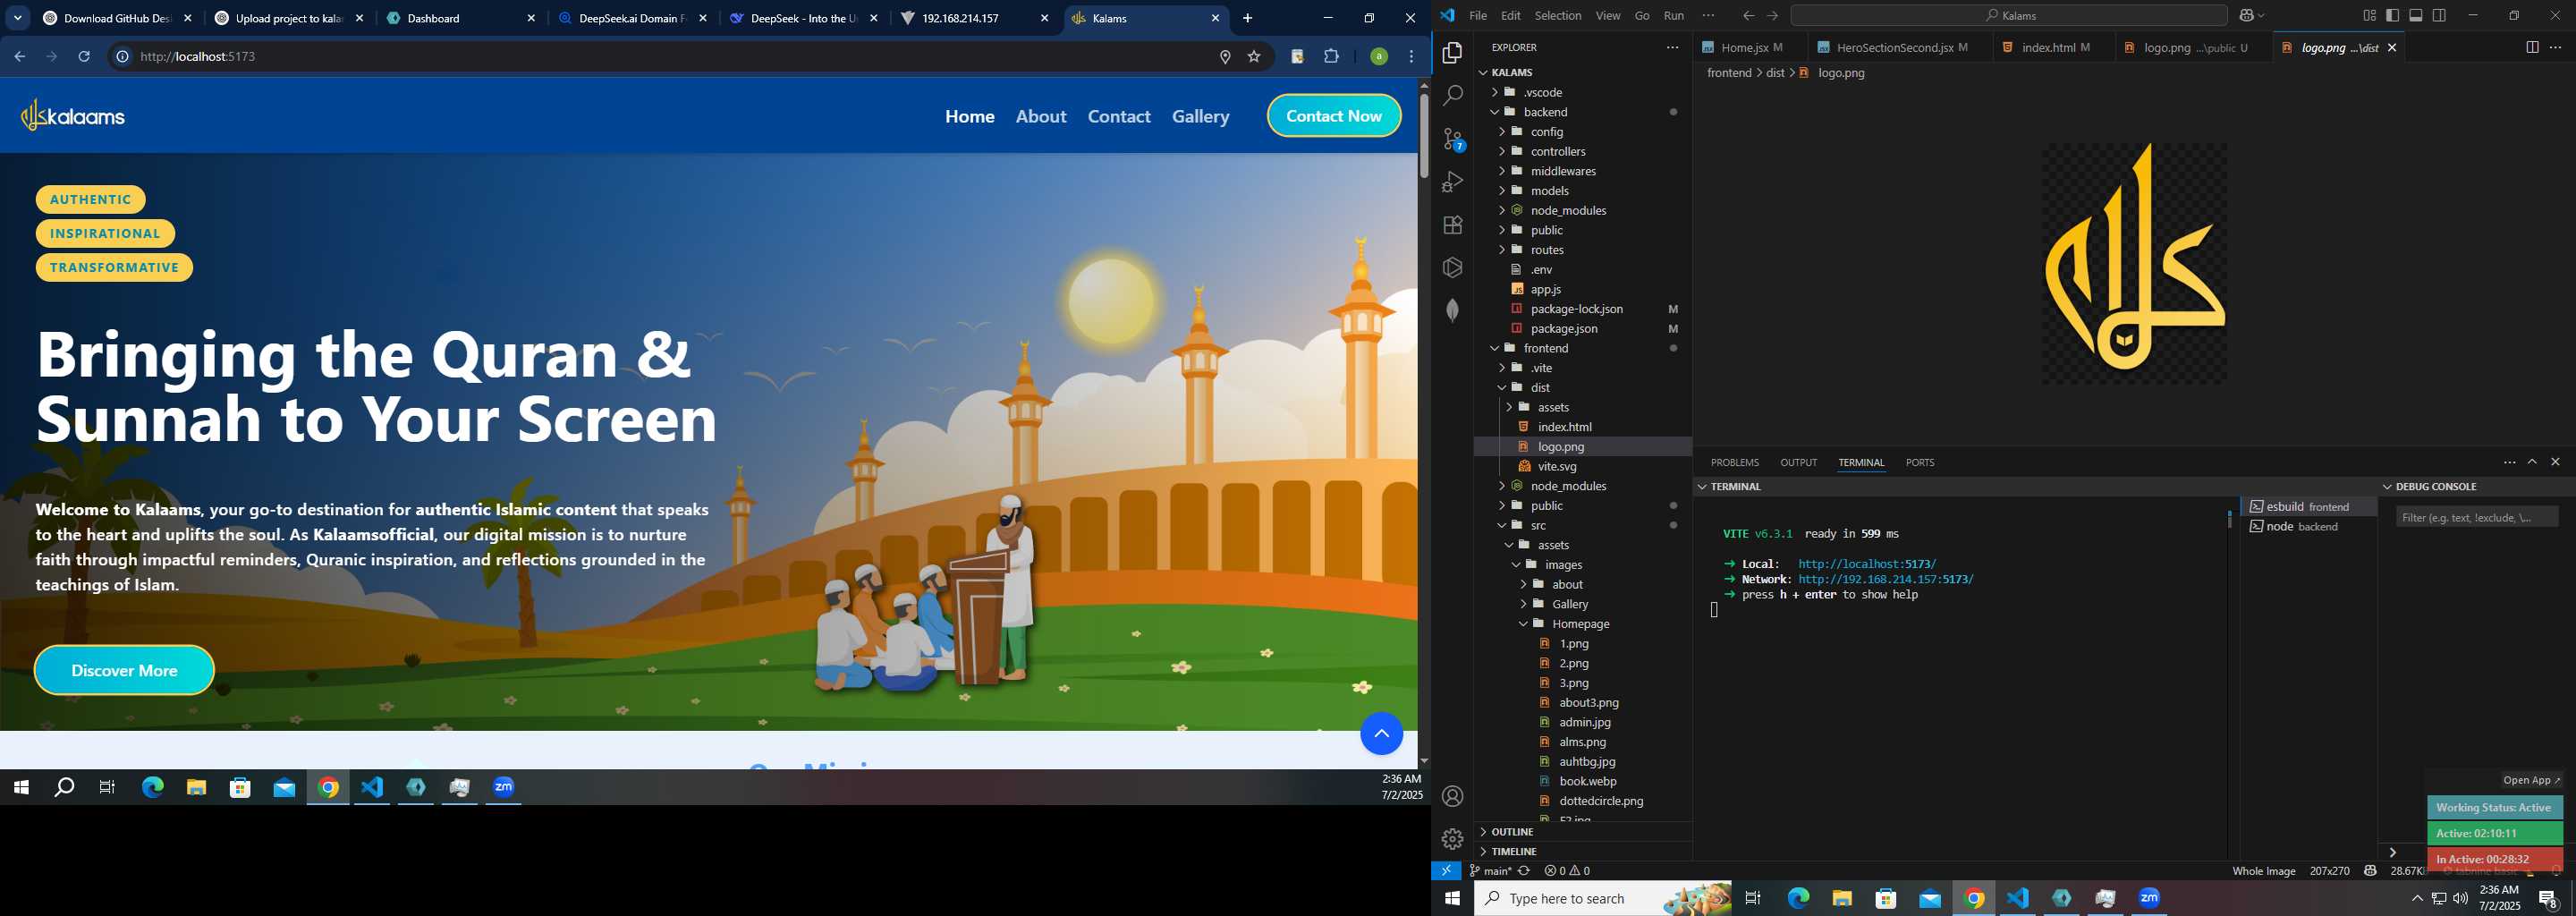Screen dimensions: 2576x916
Task: Click the localhost:5173 link in terminal
Action: 1866,564
